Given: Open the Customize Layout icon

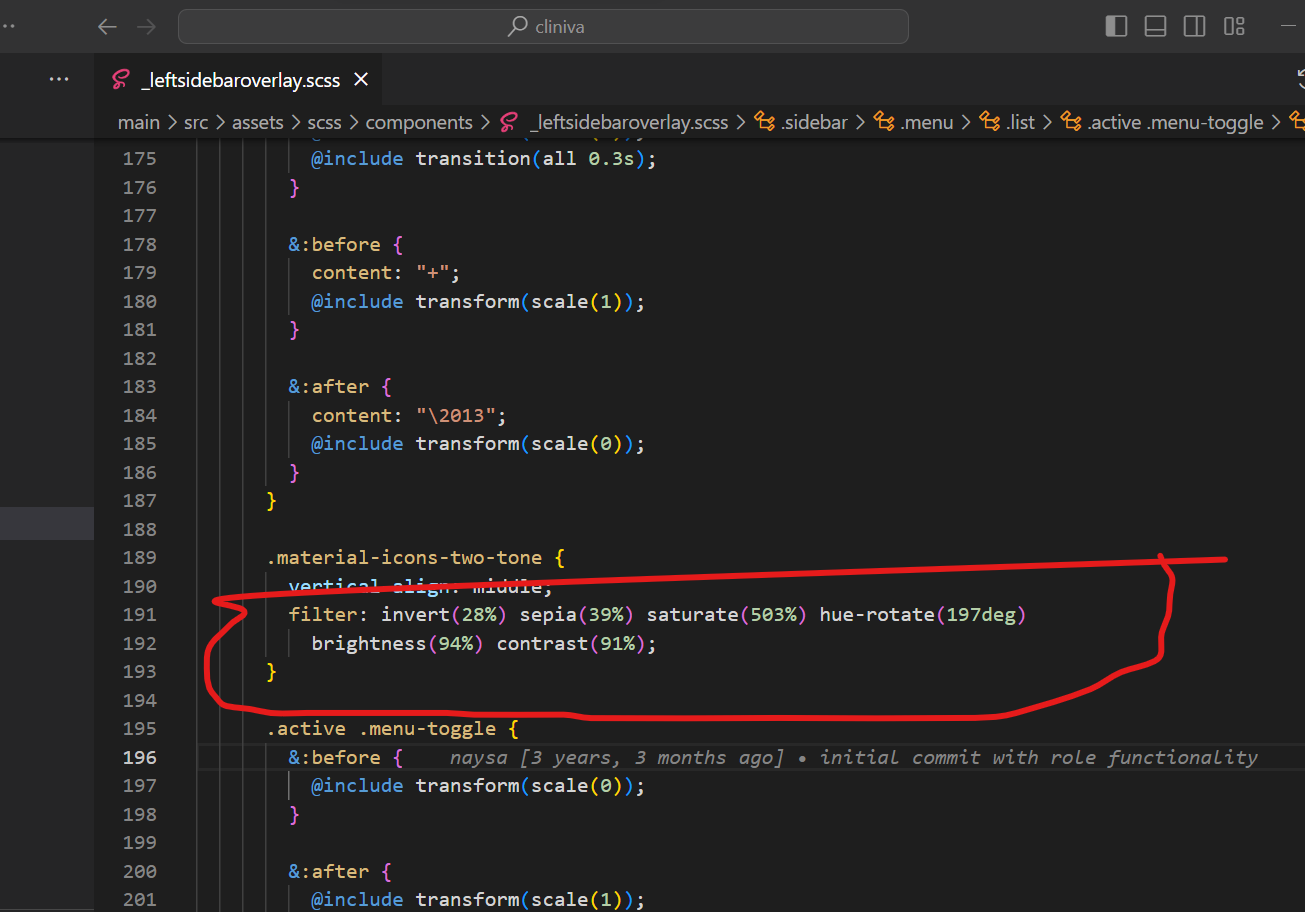Looking at the screenshot, I should [1234, 27].
